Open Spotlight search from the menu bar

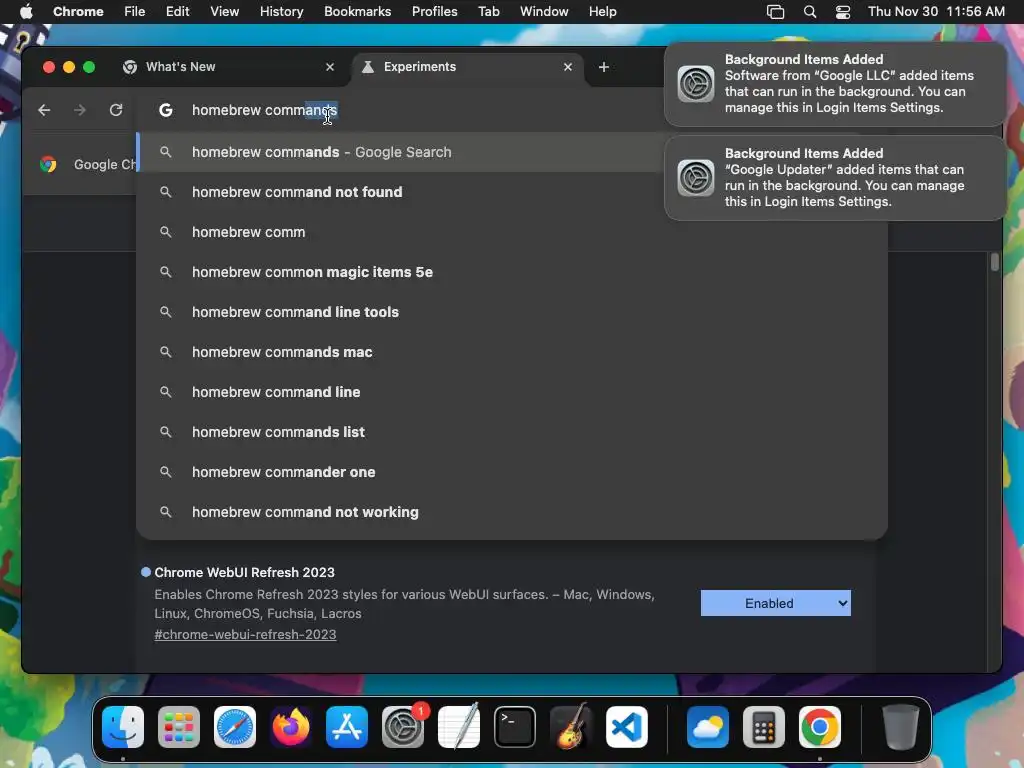(810, 12)
